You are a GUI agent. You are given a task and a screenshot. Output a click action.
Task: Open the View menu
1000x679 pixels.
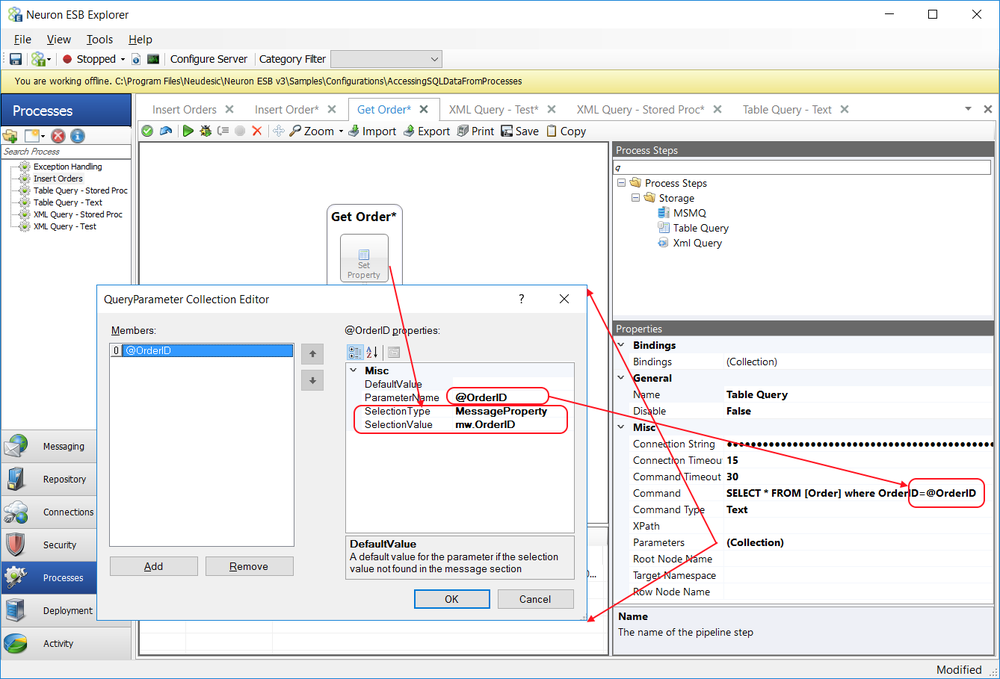[x=59, y=40]
